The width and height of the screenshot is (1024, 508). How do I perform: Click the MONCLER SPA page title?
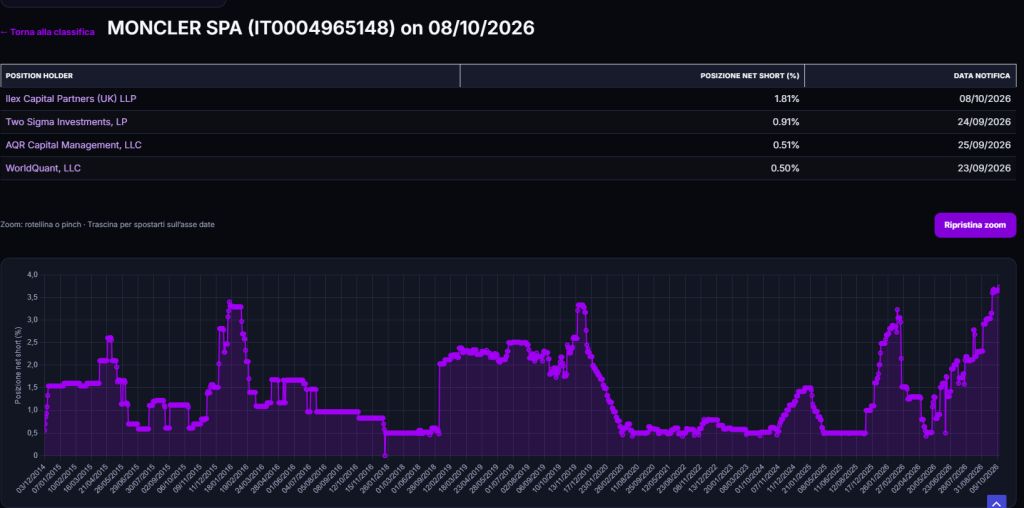pyautogui.click(x=321, y=27)
